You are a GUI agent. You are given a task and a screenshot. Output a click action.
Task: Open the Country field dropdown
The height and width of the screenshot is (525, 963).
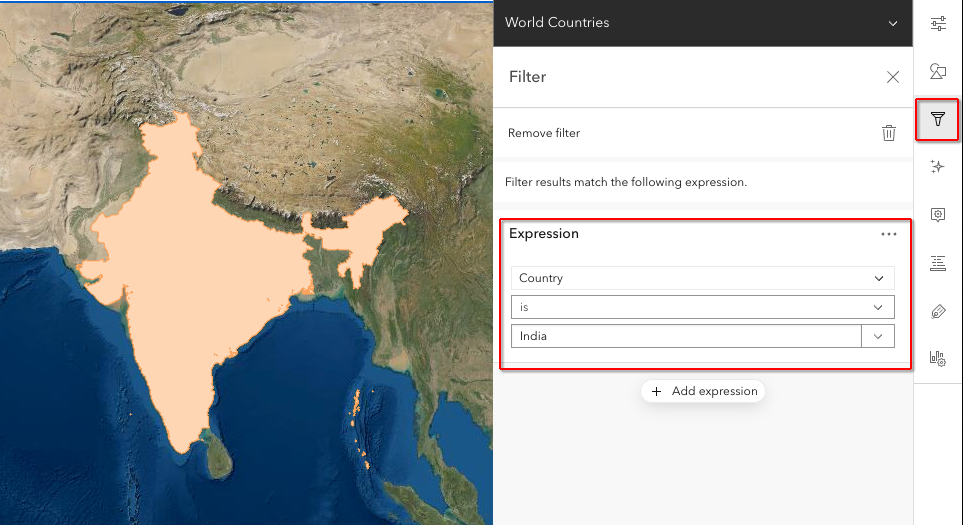pos(703,278)
